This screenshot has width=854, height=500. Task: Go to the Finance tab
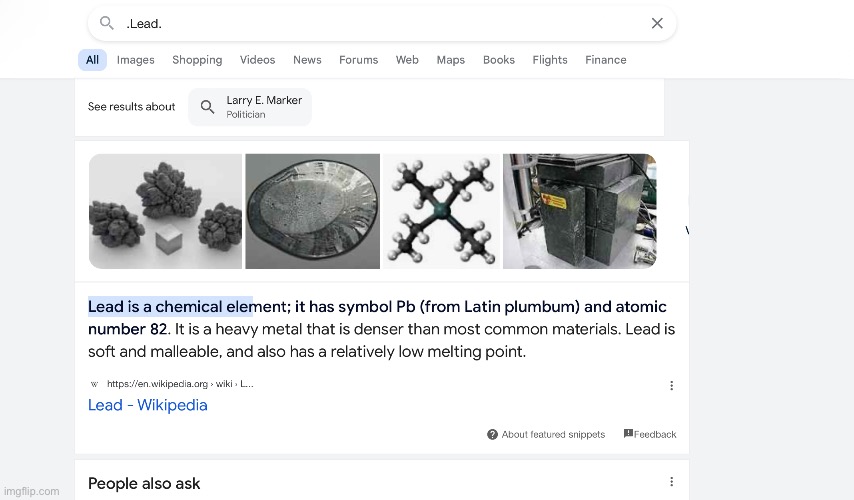coord(606,60)
